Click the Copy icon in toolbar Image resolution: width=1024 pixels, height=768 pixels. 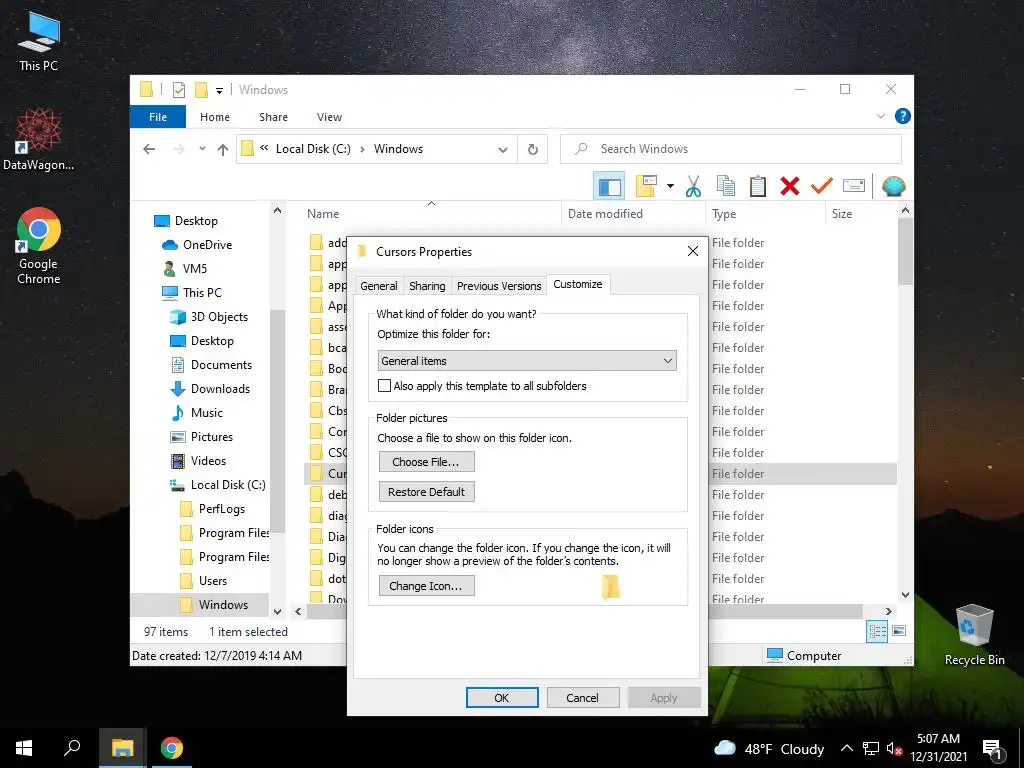(x=726, y=187)
